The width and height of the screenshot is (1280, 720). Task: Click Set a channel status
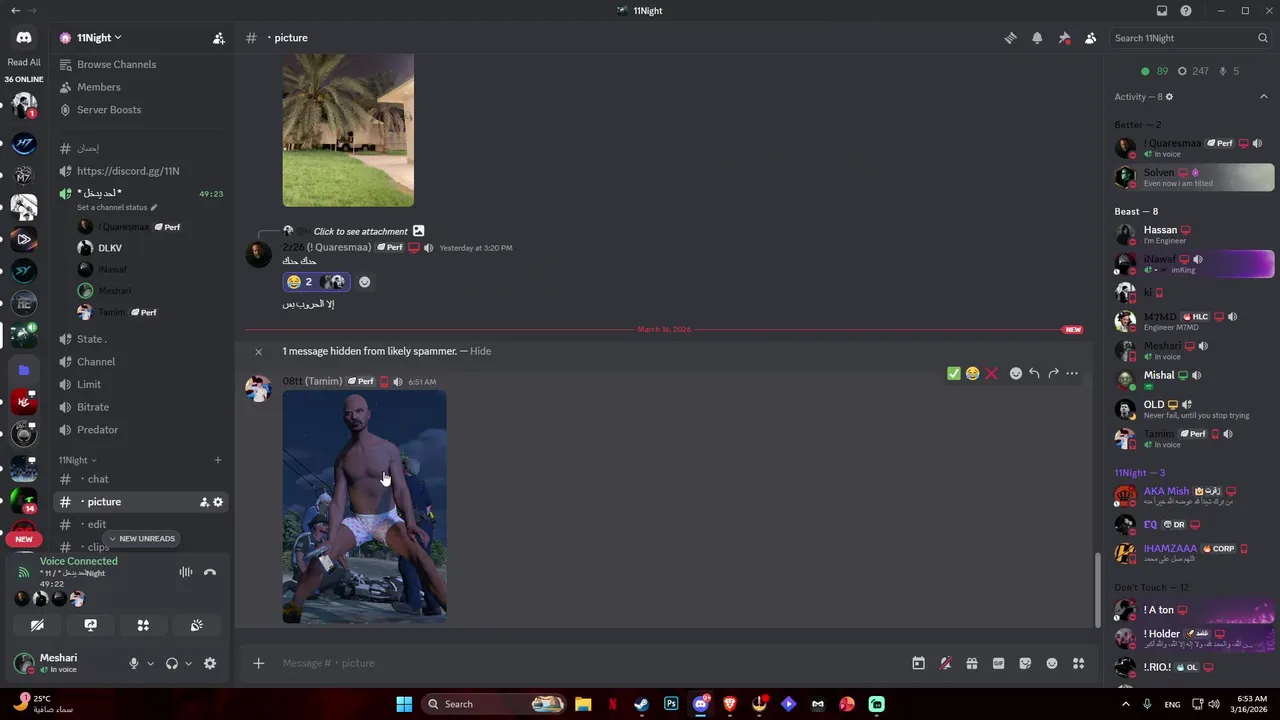tap(117, 208)
